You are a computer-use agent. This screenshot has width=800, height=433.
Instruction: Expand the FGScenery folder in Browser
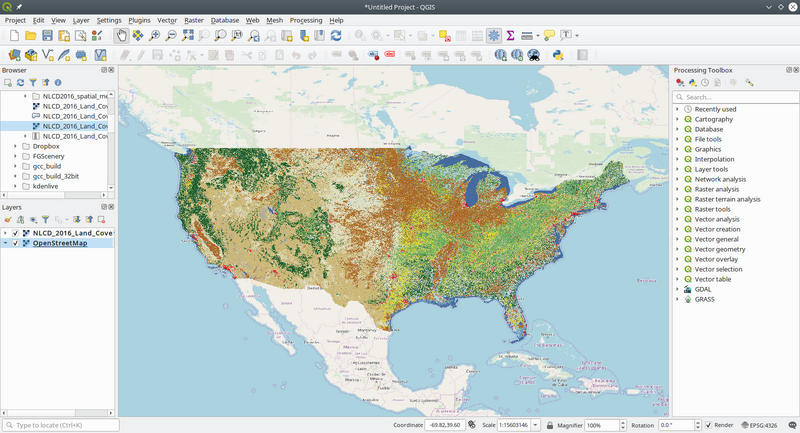15,157
